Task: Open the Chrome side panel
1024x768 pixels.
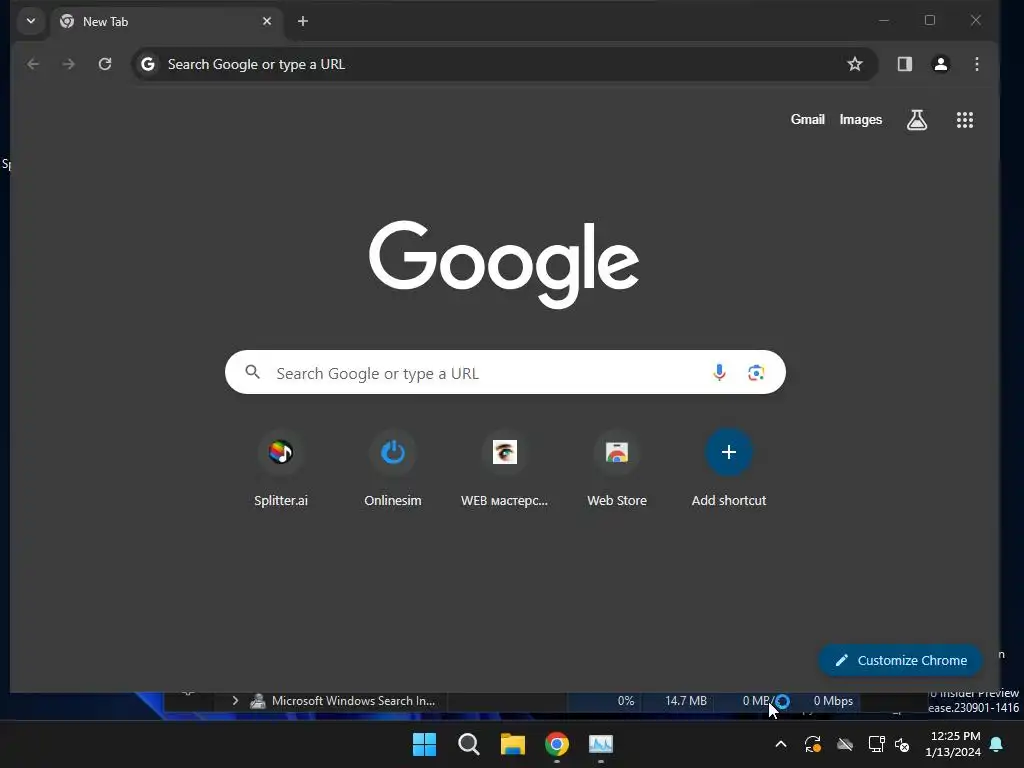Action: pos(904,64)
